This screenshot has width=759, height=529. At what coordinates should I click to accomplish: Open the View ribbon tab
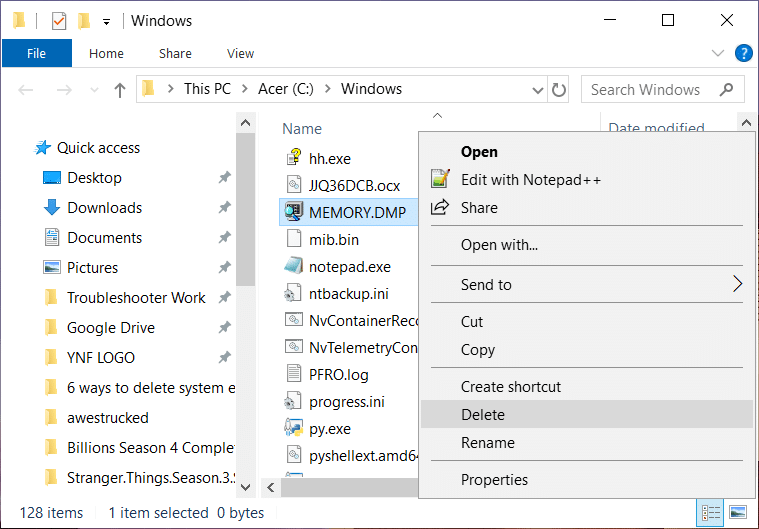pos(240,53)
